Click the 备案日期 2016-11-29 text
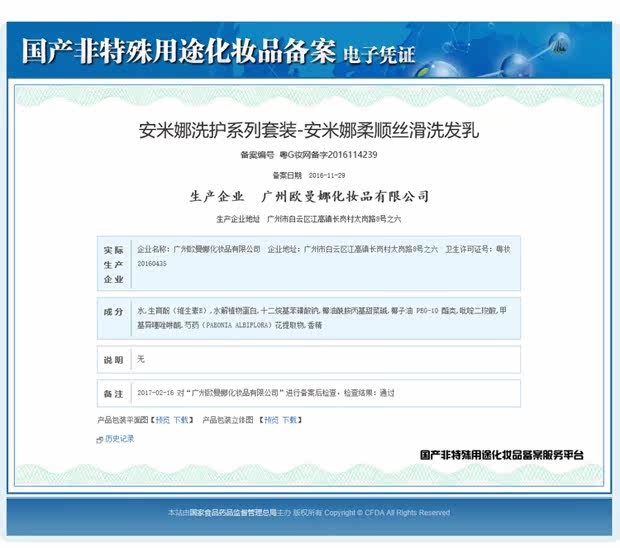Image resolution: width=620 pixels, height=548 pixels. [x=309, y=175]
